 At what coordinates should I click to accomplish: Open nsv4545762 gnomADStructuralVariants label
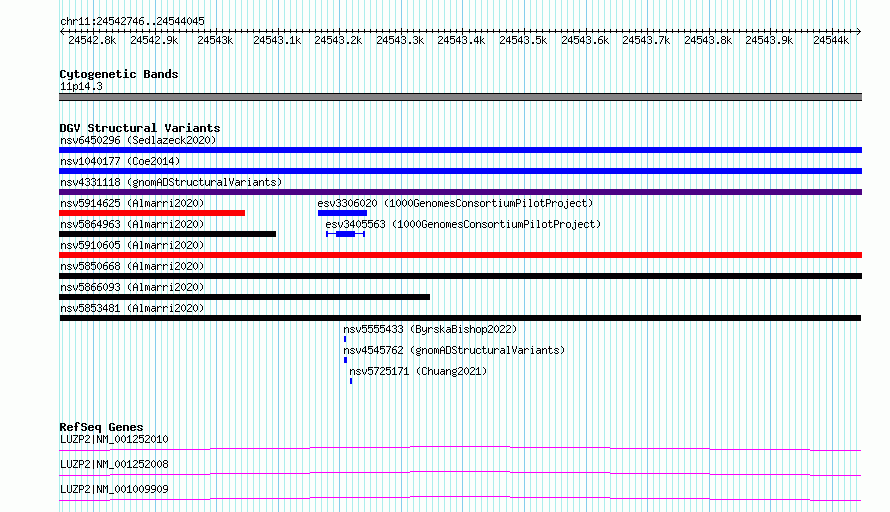[454, 350]
